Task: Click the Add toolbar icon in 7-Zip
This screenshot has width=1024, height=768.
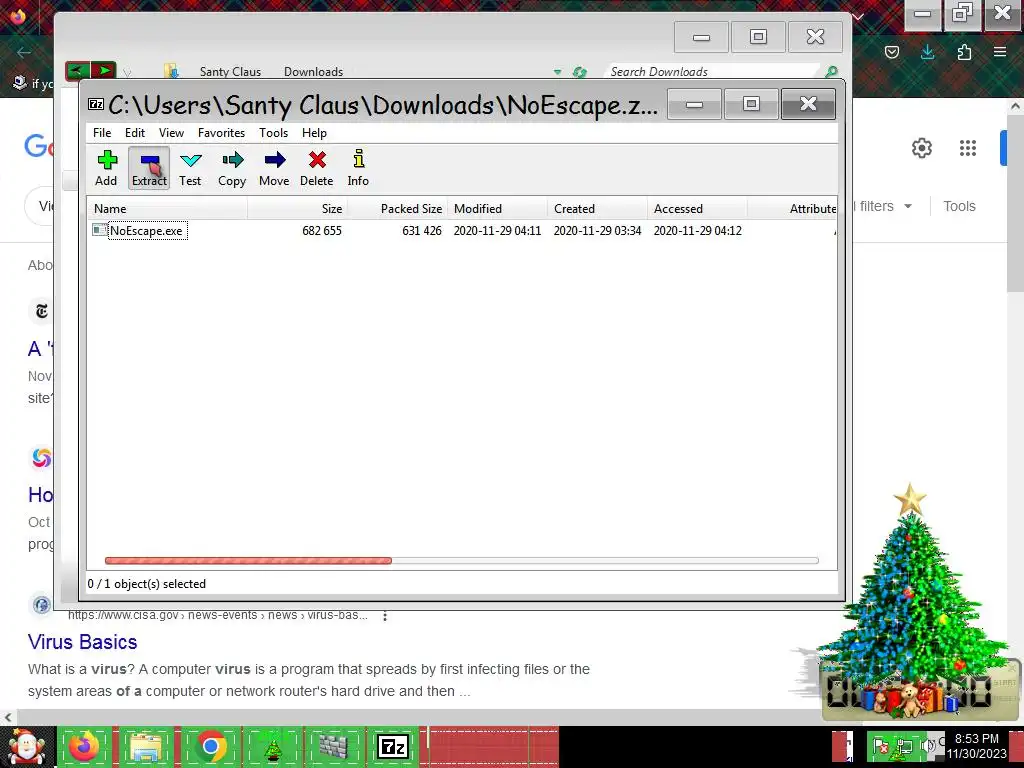Action: pos(106,168)
